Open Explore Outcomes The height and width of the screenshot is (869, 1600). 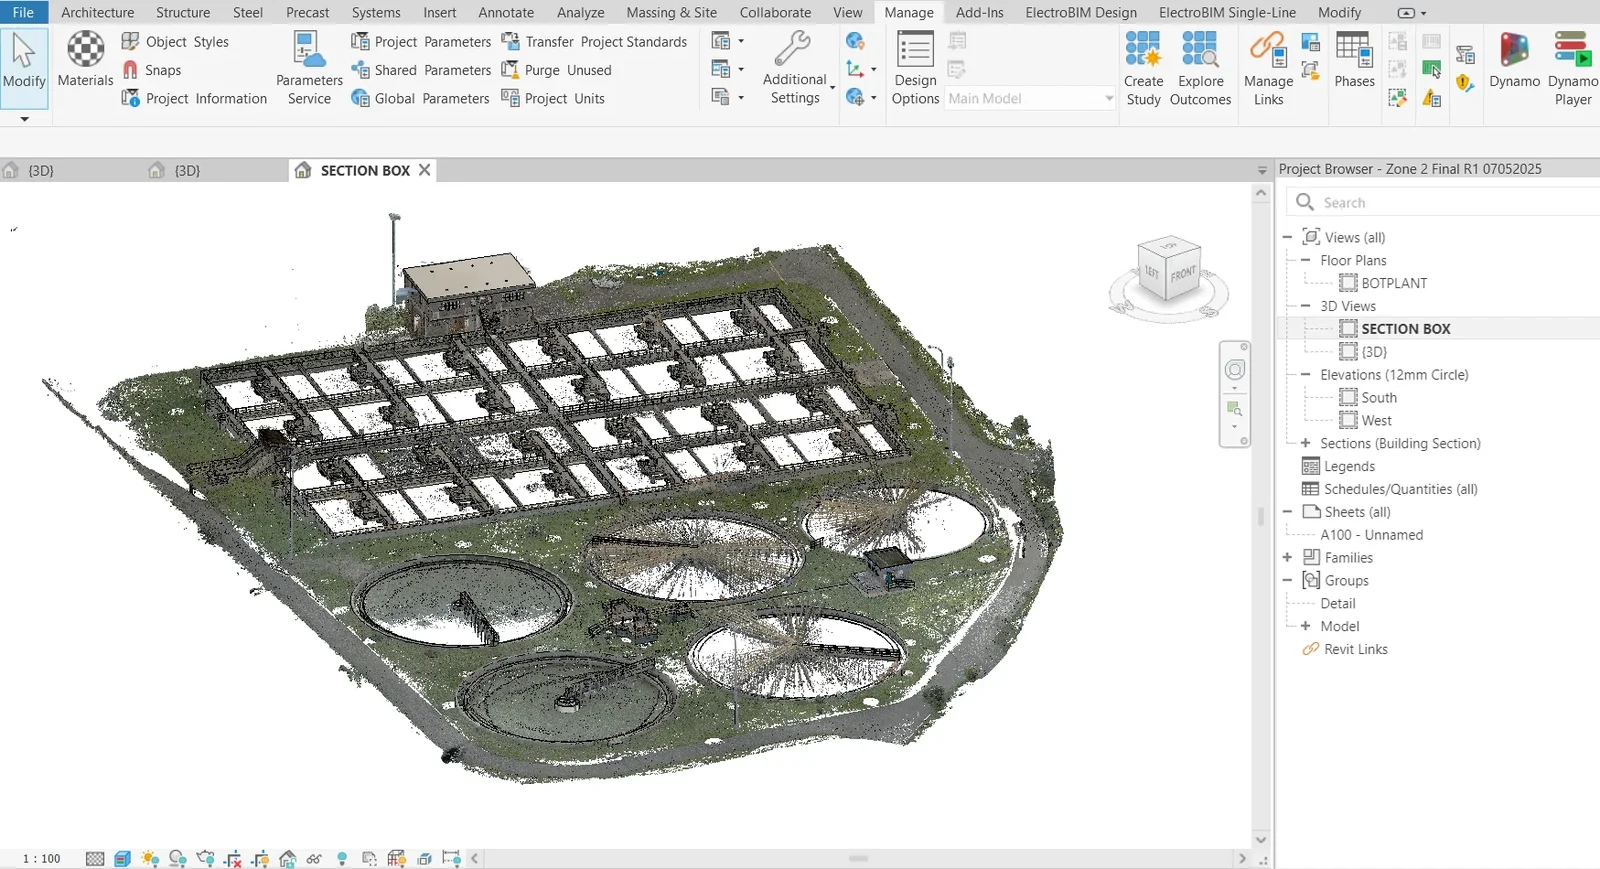pos(1200,68)
